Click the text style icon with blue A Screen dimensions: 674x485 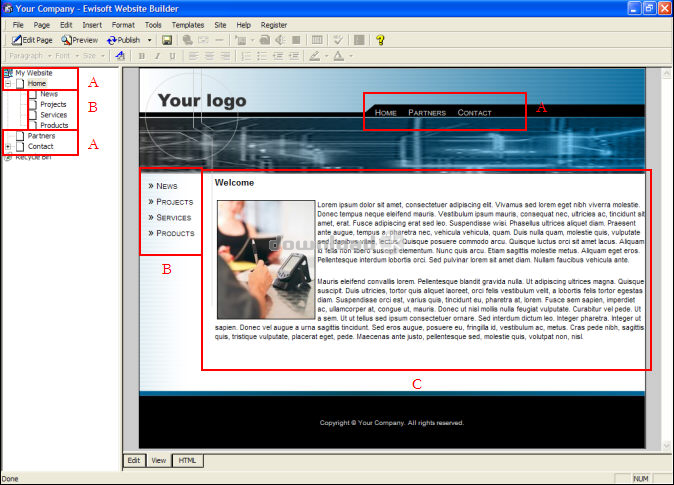click(120, 56)
